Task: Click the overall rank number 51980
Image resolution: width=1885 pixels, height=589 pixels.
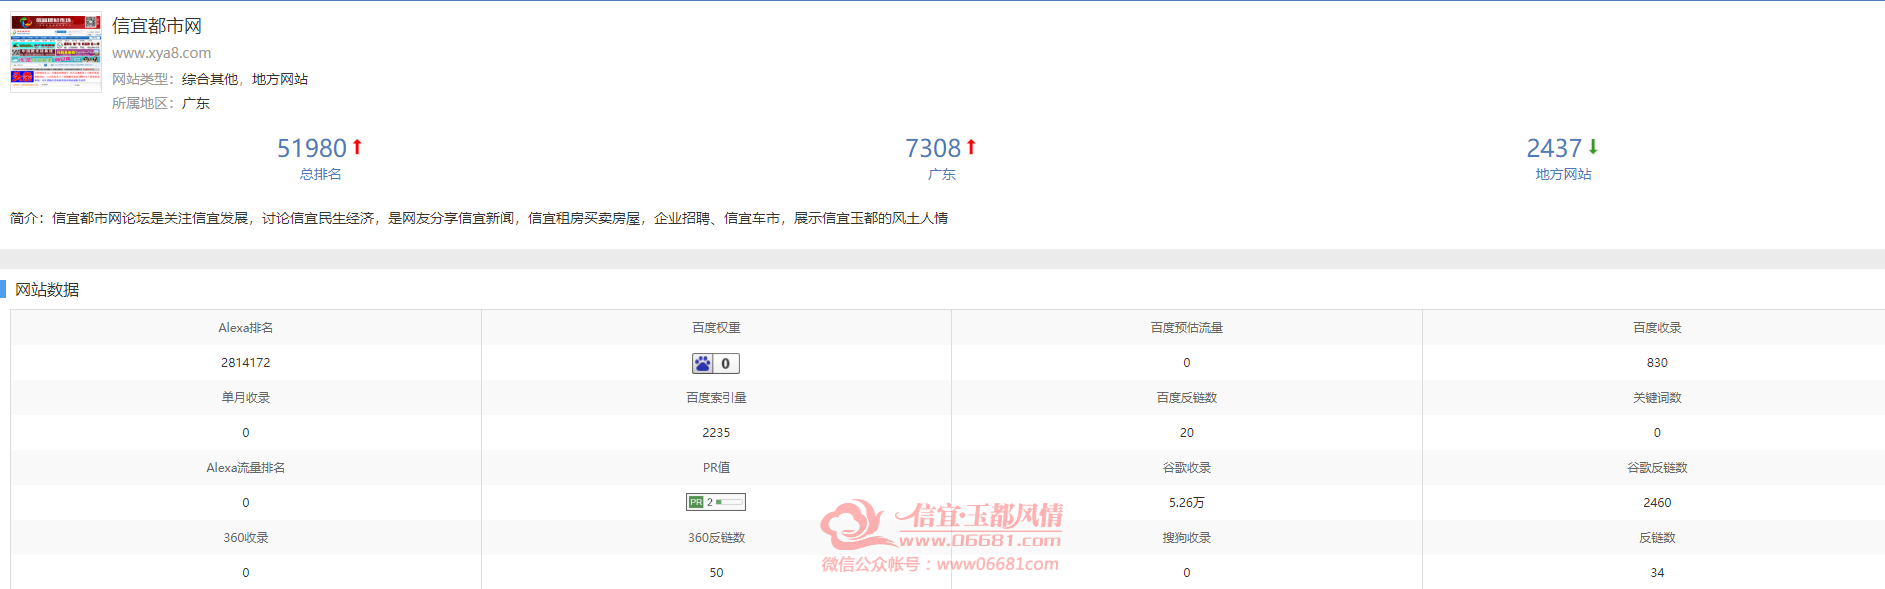Action: click(x=312, y=148)
